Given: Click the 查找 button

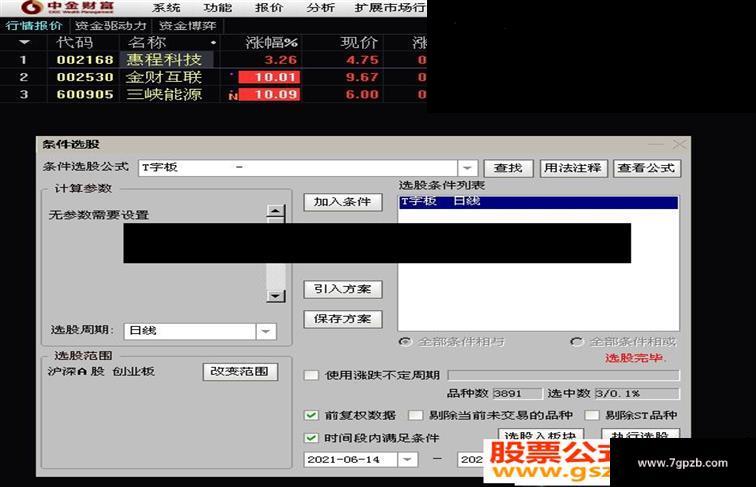Looking at the screenshot, I should pyautogui.click(x=508, y=168).
